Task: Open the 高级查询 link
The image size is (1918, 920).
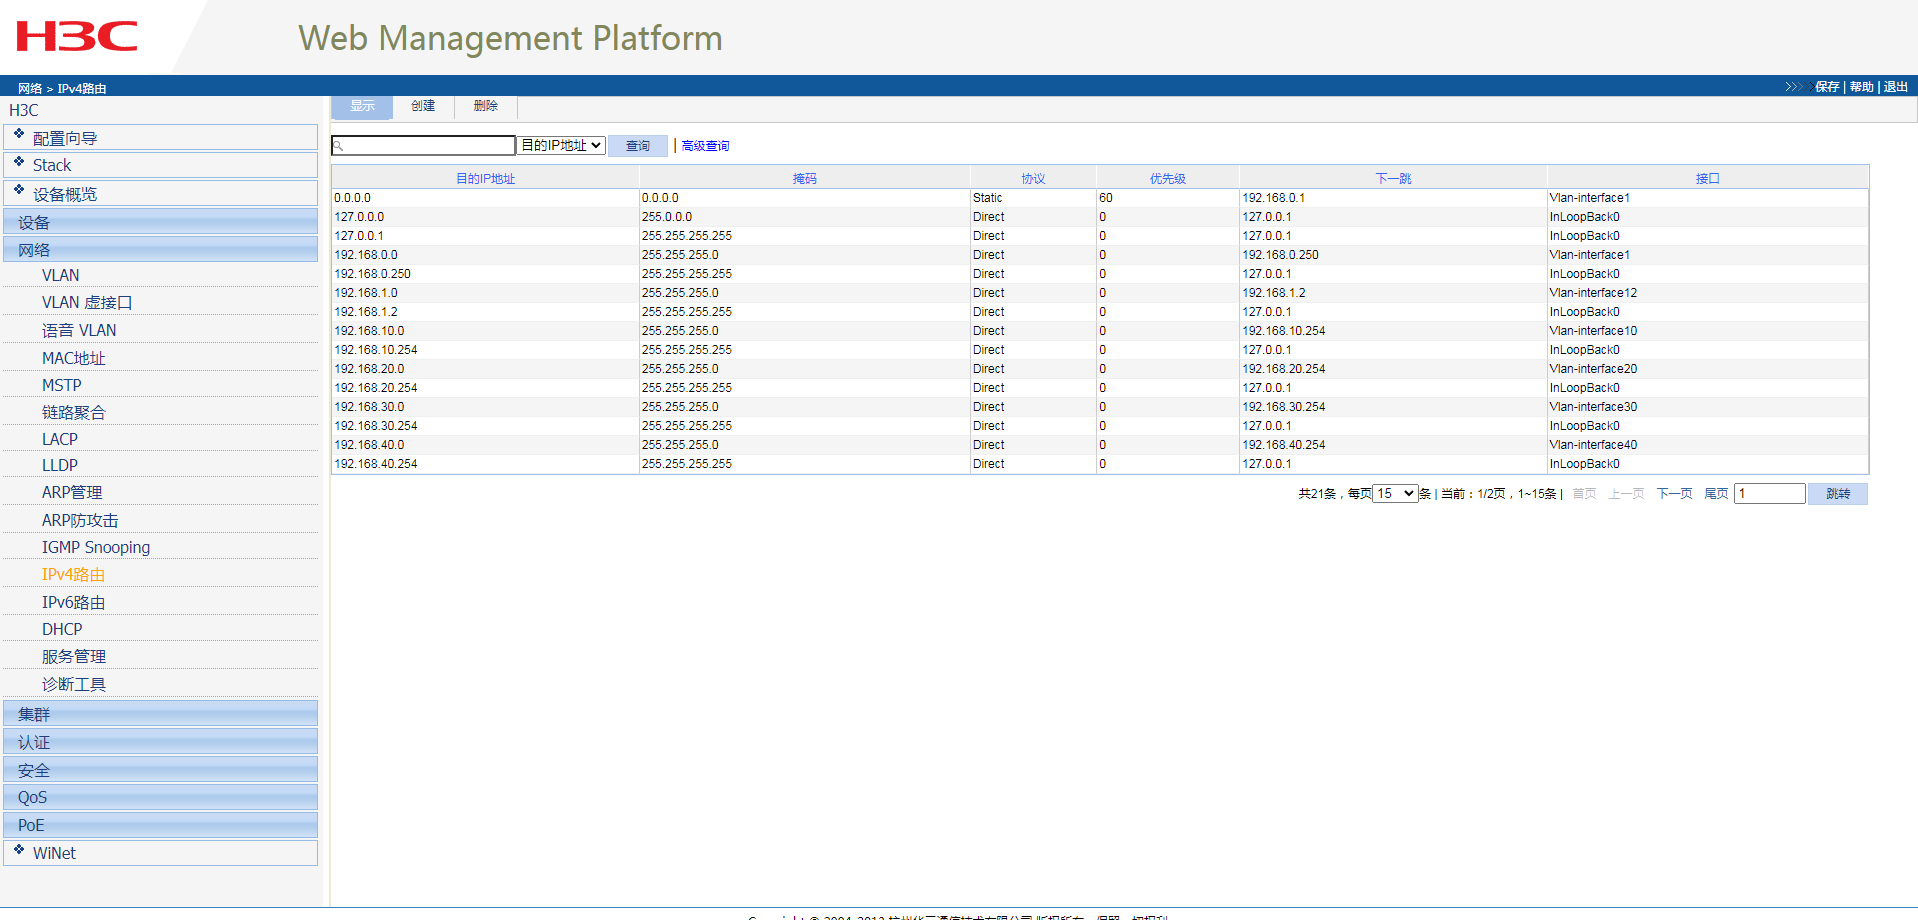Action: (705, 146)
